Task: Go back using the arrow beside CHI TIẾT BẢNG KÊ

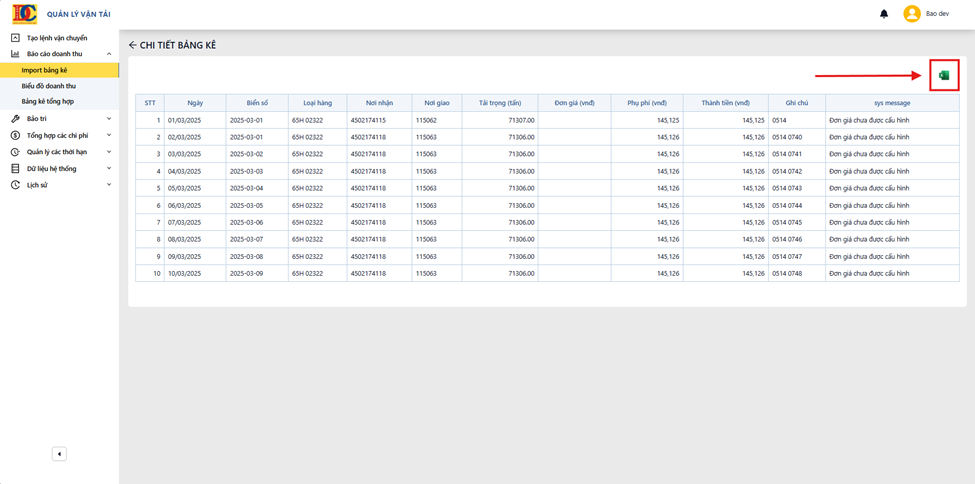Action: pos(132,45)
